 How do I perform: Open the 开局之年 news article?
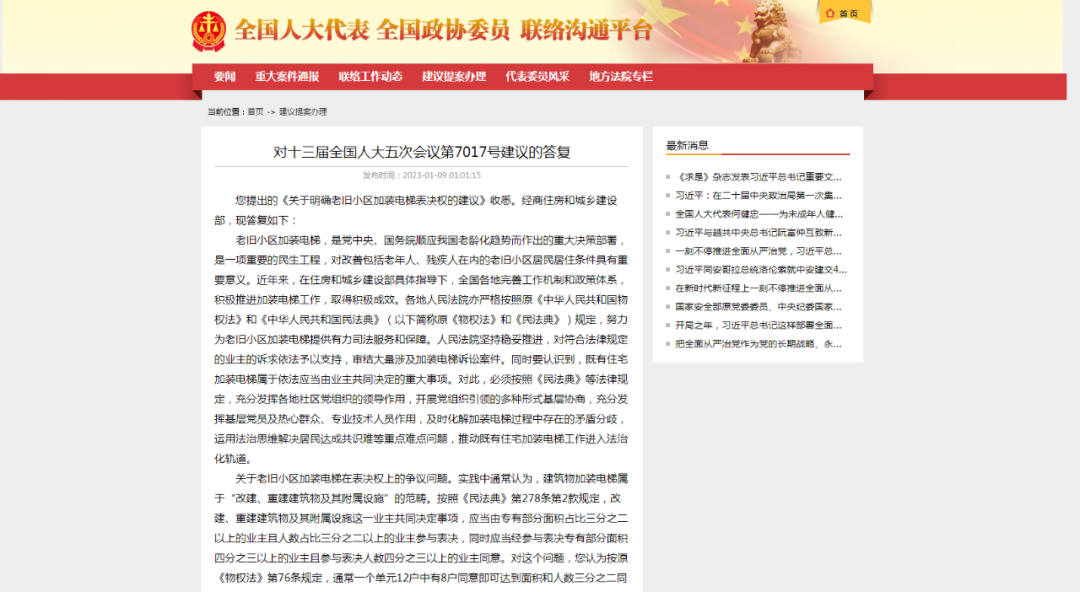[x=760, y=325]
